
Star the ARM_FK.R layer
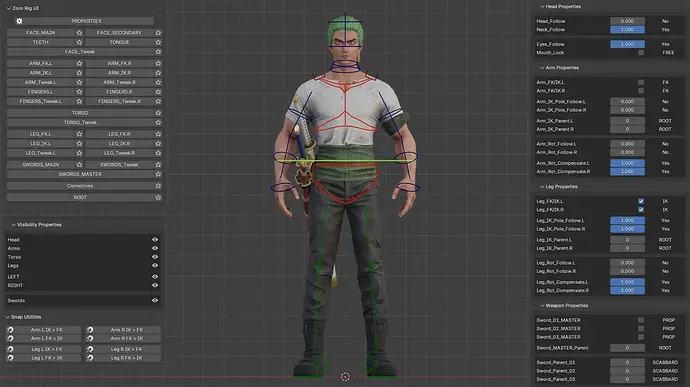tap(158, 63)
